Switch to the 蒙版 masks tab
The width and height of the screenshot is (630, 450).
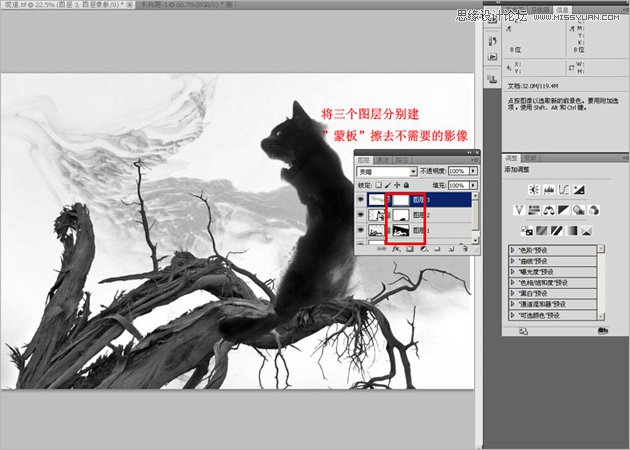coord(530,158)
